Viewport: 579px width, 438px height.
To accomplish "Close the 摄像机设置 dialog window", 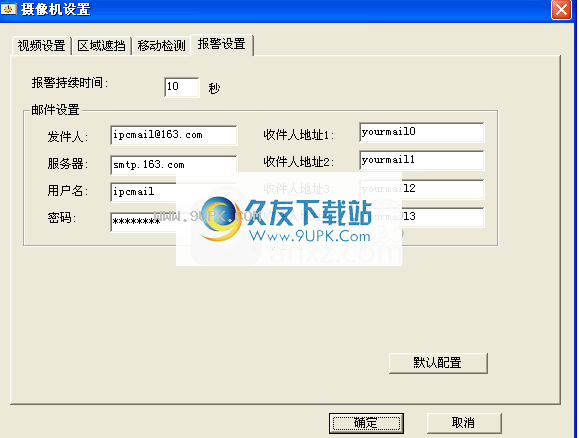I will tap(561, 9).
